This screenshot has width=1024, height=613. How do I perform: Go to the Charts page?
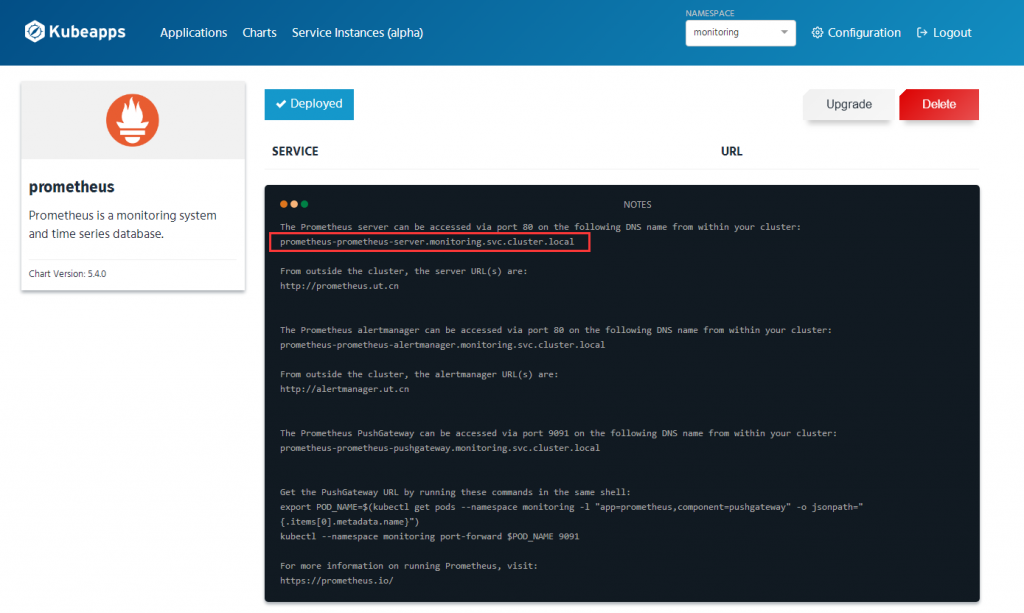coord(259,33)
